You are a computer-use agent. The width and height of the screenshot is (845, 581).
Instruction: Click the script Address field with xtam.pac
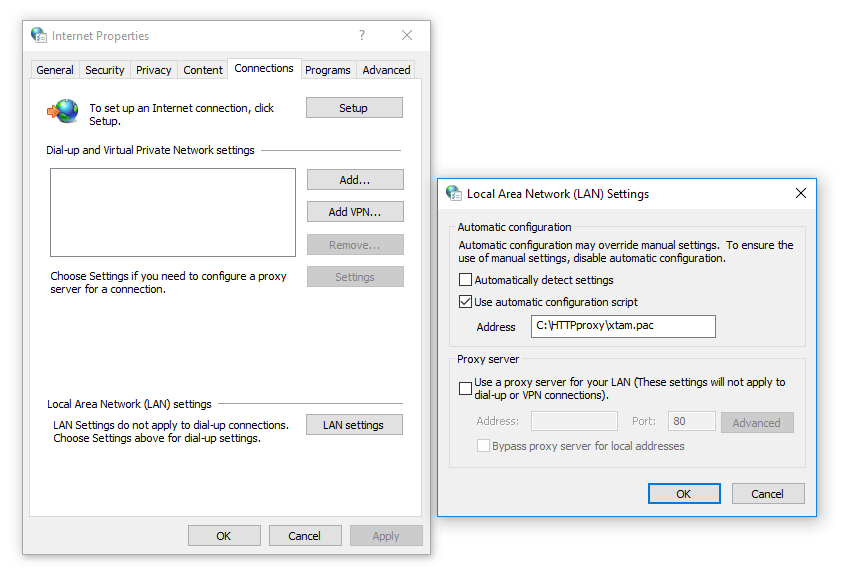[x=623, y=326]
